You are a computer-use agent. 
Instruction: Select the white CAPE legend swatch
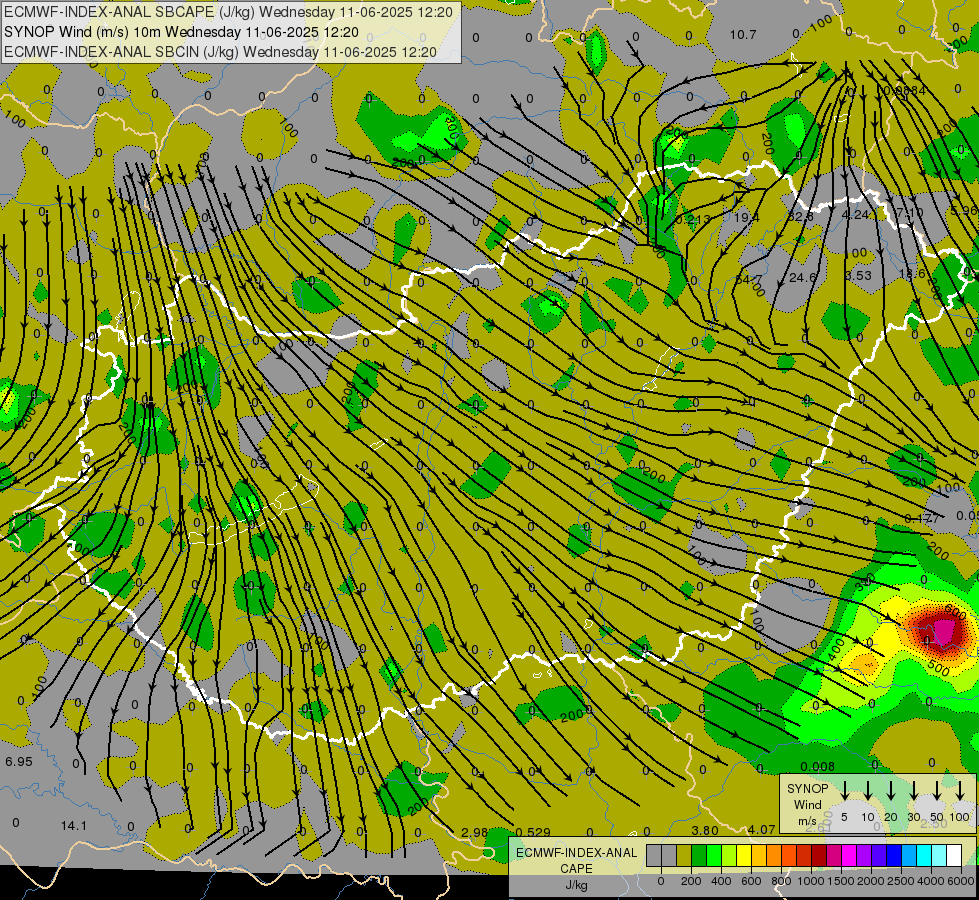coord(955,855)
